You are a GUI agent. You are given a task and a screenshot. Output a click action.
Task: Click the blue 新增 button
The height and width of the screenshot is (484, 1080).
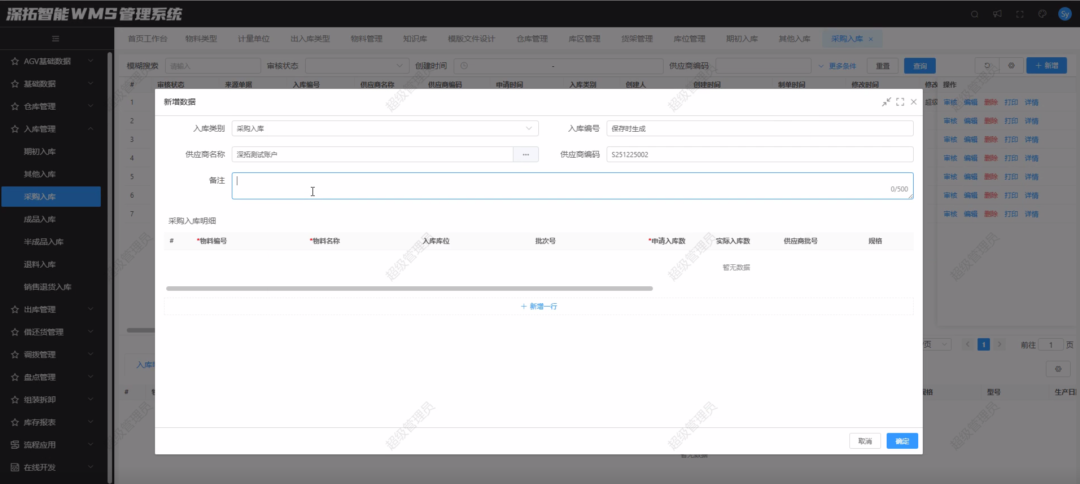pyautogui.click(x=1046, y=65)
